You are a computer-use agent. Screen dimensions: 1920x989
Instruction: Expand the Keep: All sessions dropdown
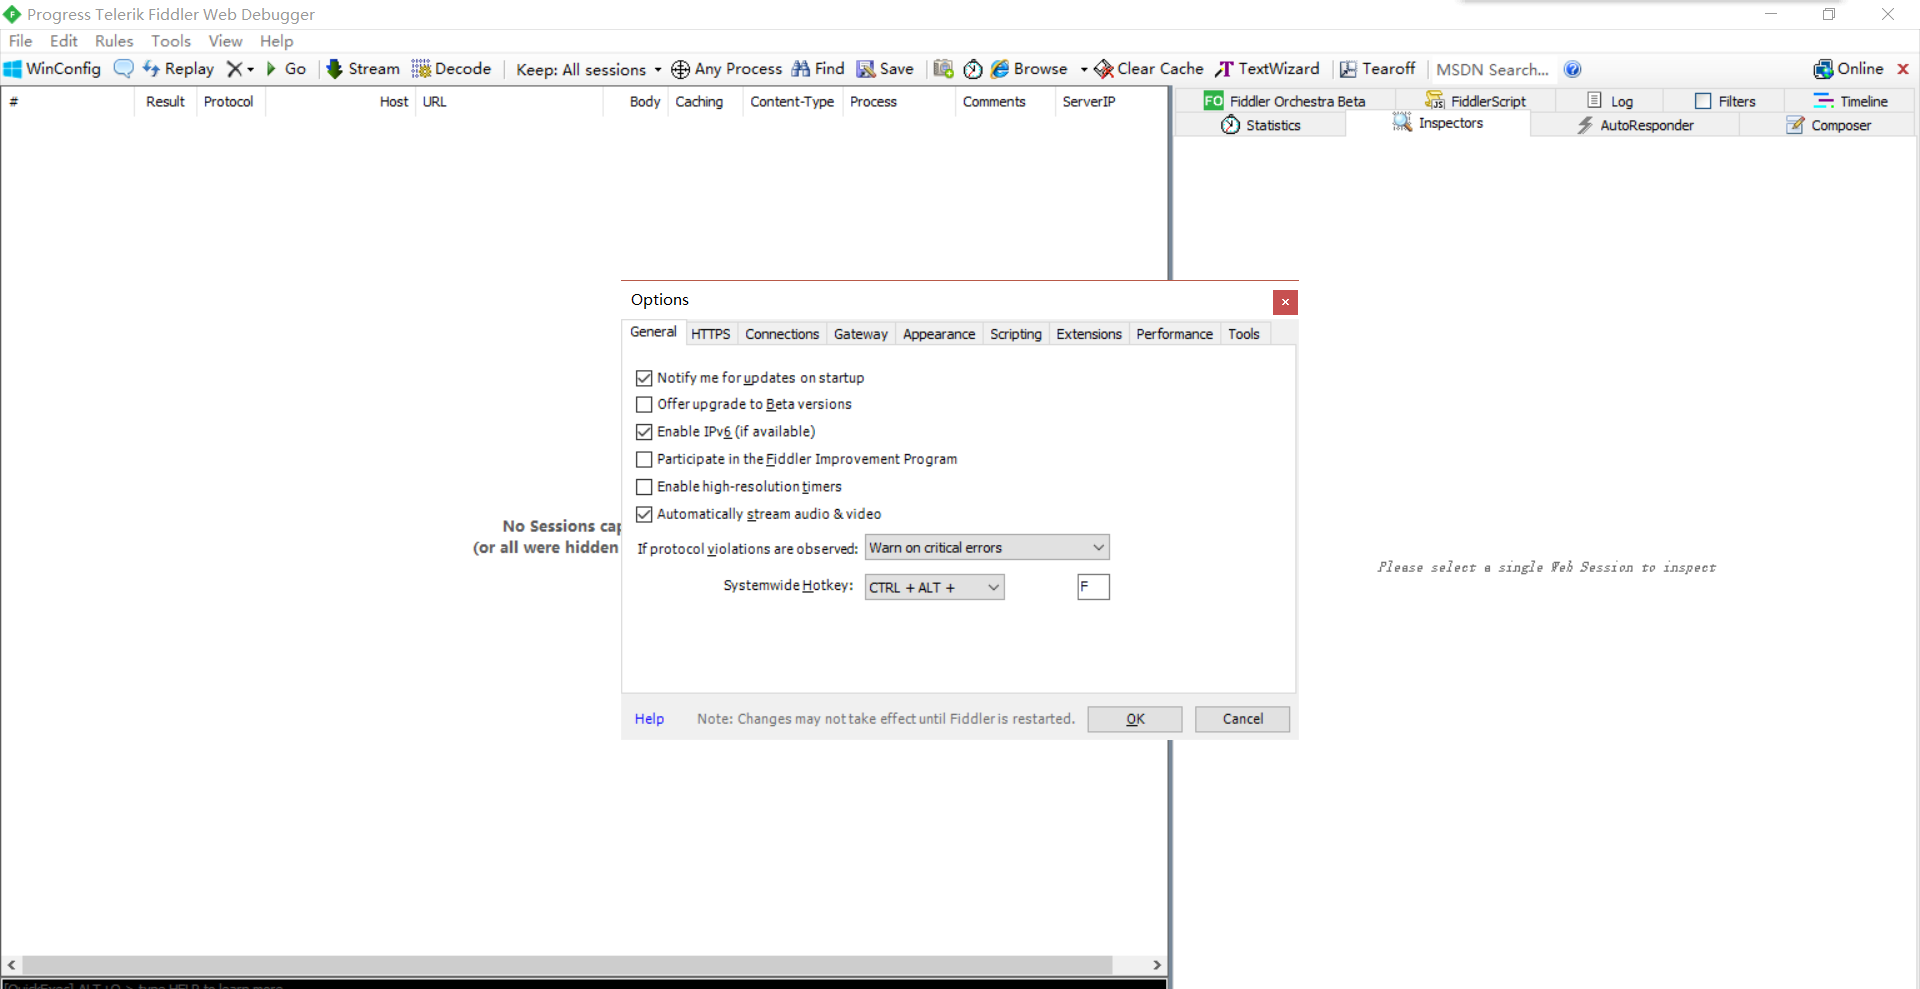point(657,70)
